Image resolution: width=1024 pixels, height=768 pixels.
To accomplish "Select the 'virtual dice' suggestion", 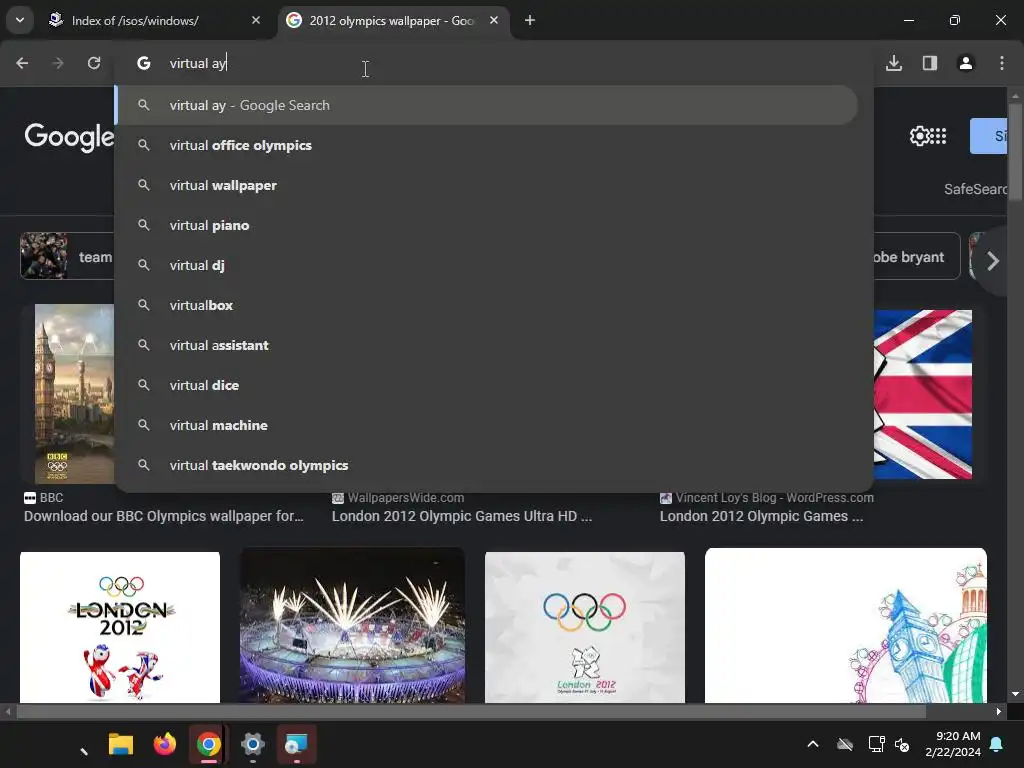I will coord(487,385).
